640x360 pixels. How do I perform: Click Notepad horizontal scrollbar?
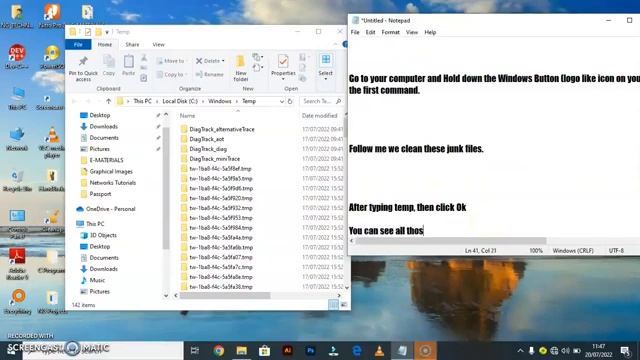click(x=451, y=241)
